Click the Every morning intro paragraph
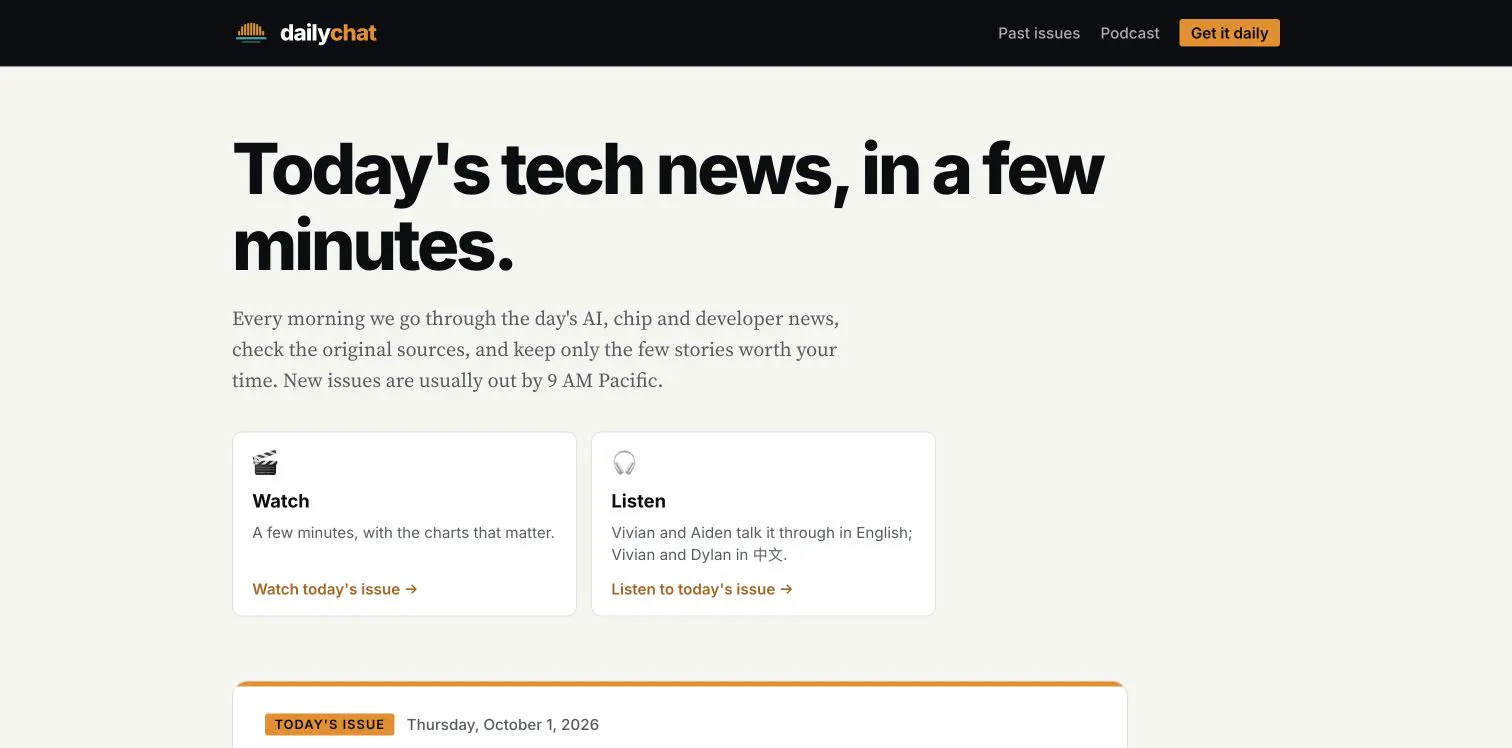The image size is (1512, 748). pos(536,350)
